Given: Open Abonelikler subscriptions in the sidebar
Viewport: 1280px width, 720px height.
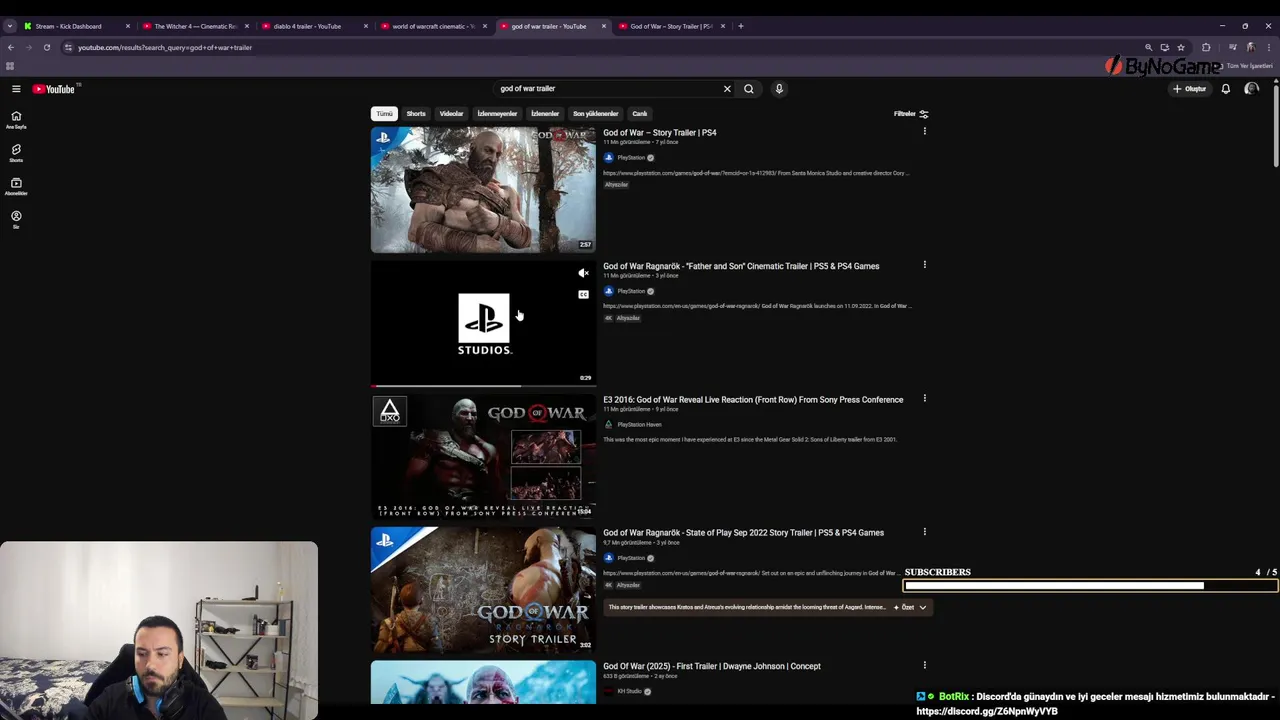Looking at the screenshot, I should click(x=16, y=186).
